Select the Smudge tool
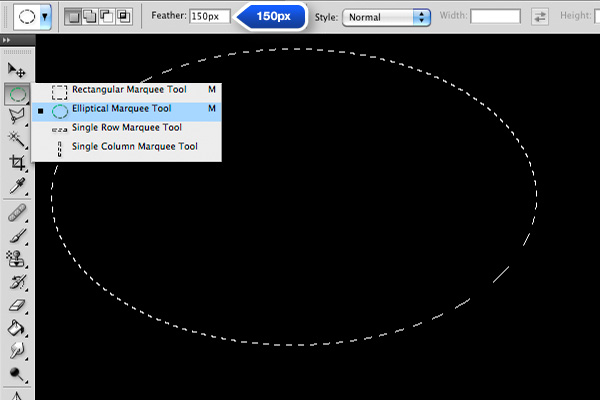 click(17, 351)
